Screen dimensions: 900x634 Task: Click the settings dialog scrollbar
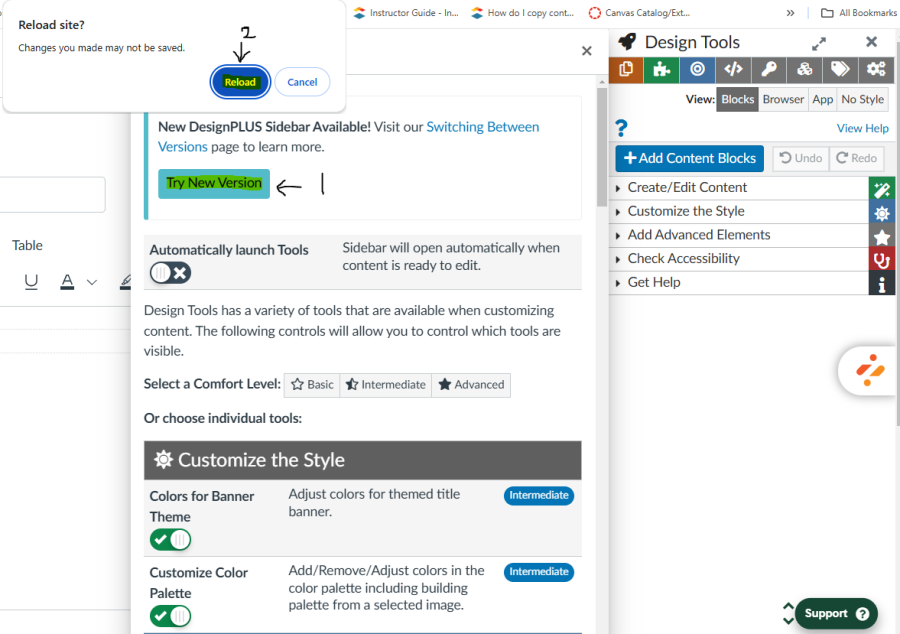point(602,147)
